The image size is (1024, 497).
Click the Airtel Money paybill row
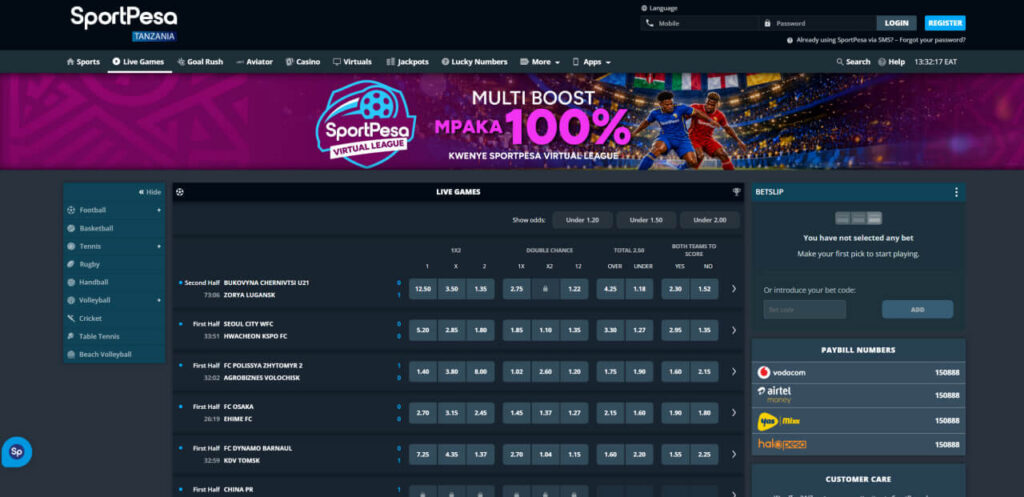pyautogui.click(x=858, y=395)
